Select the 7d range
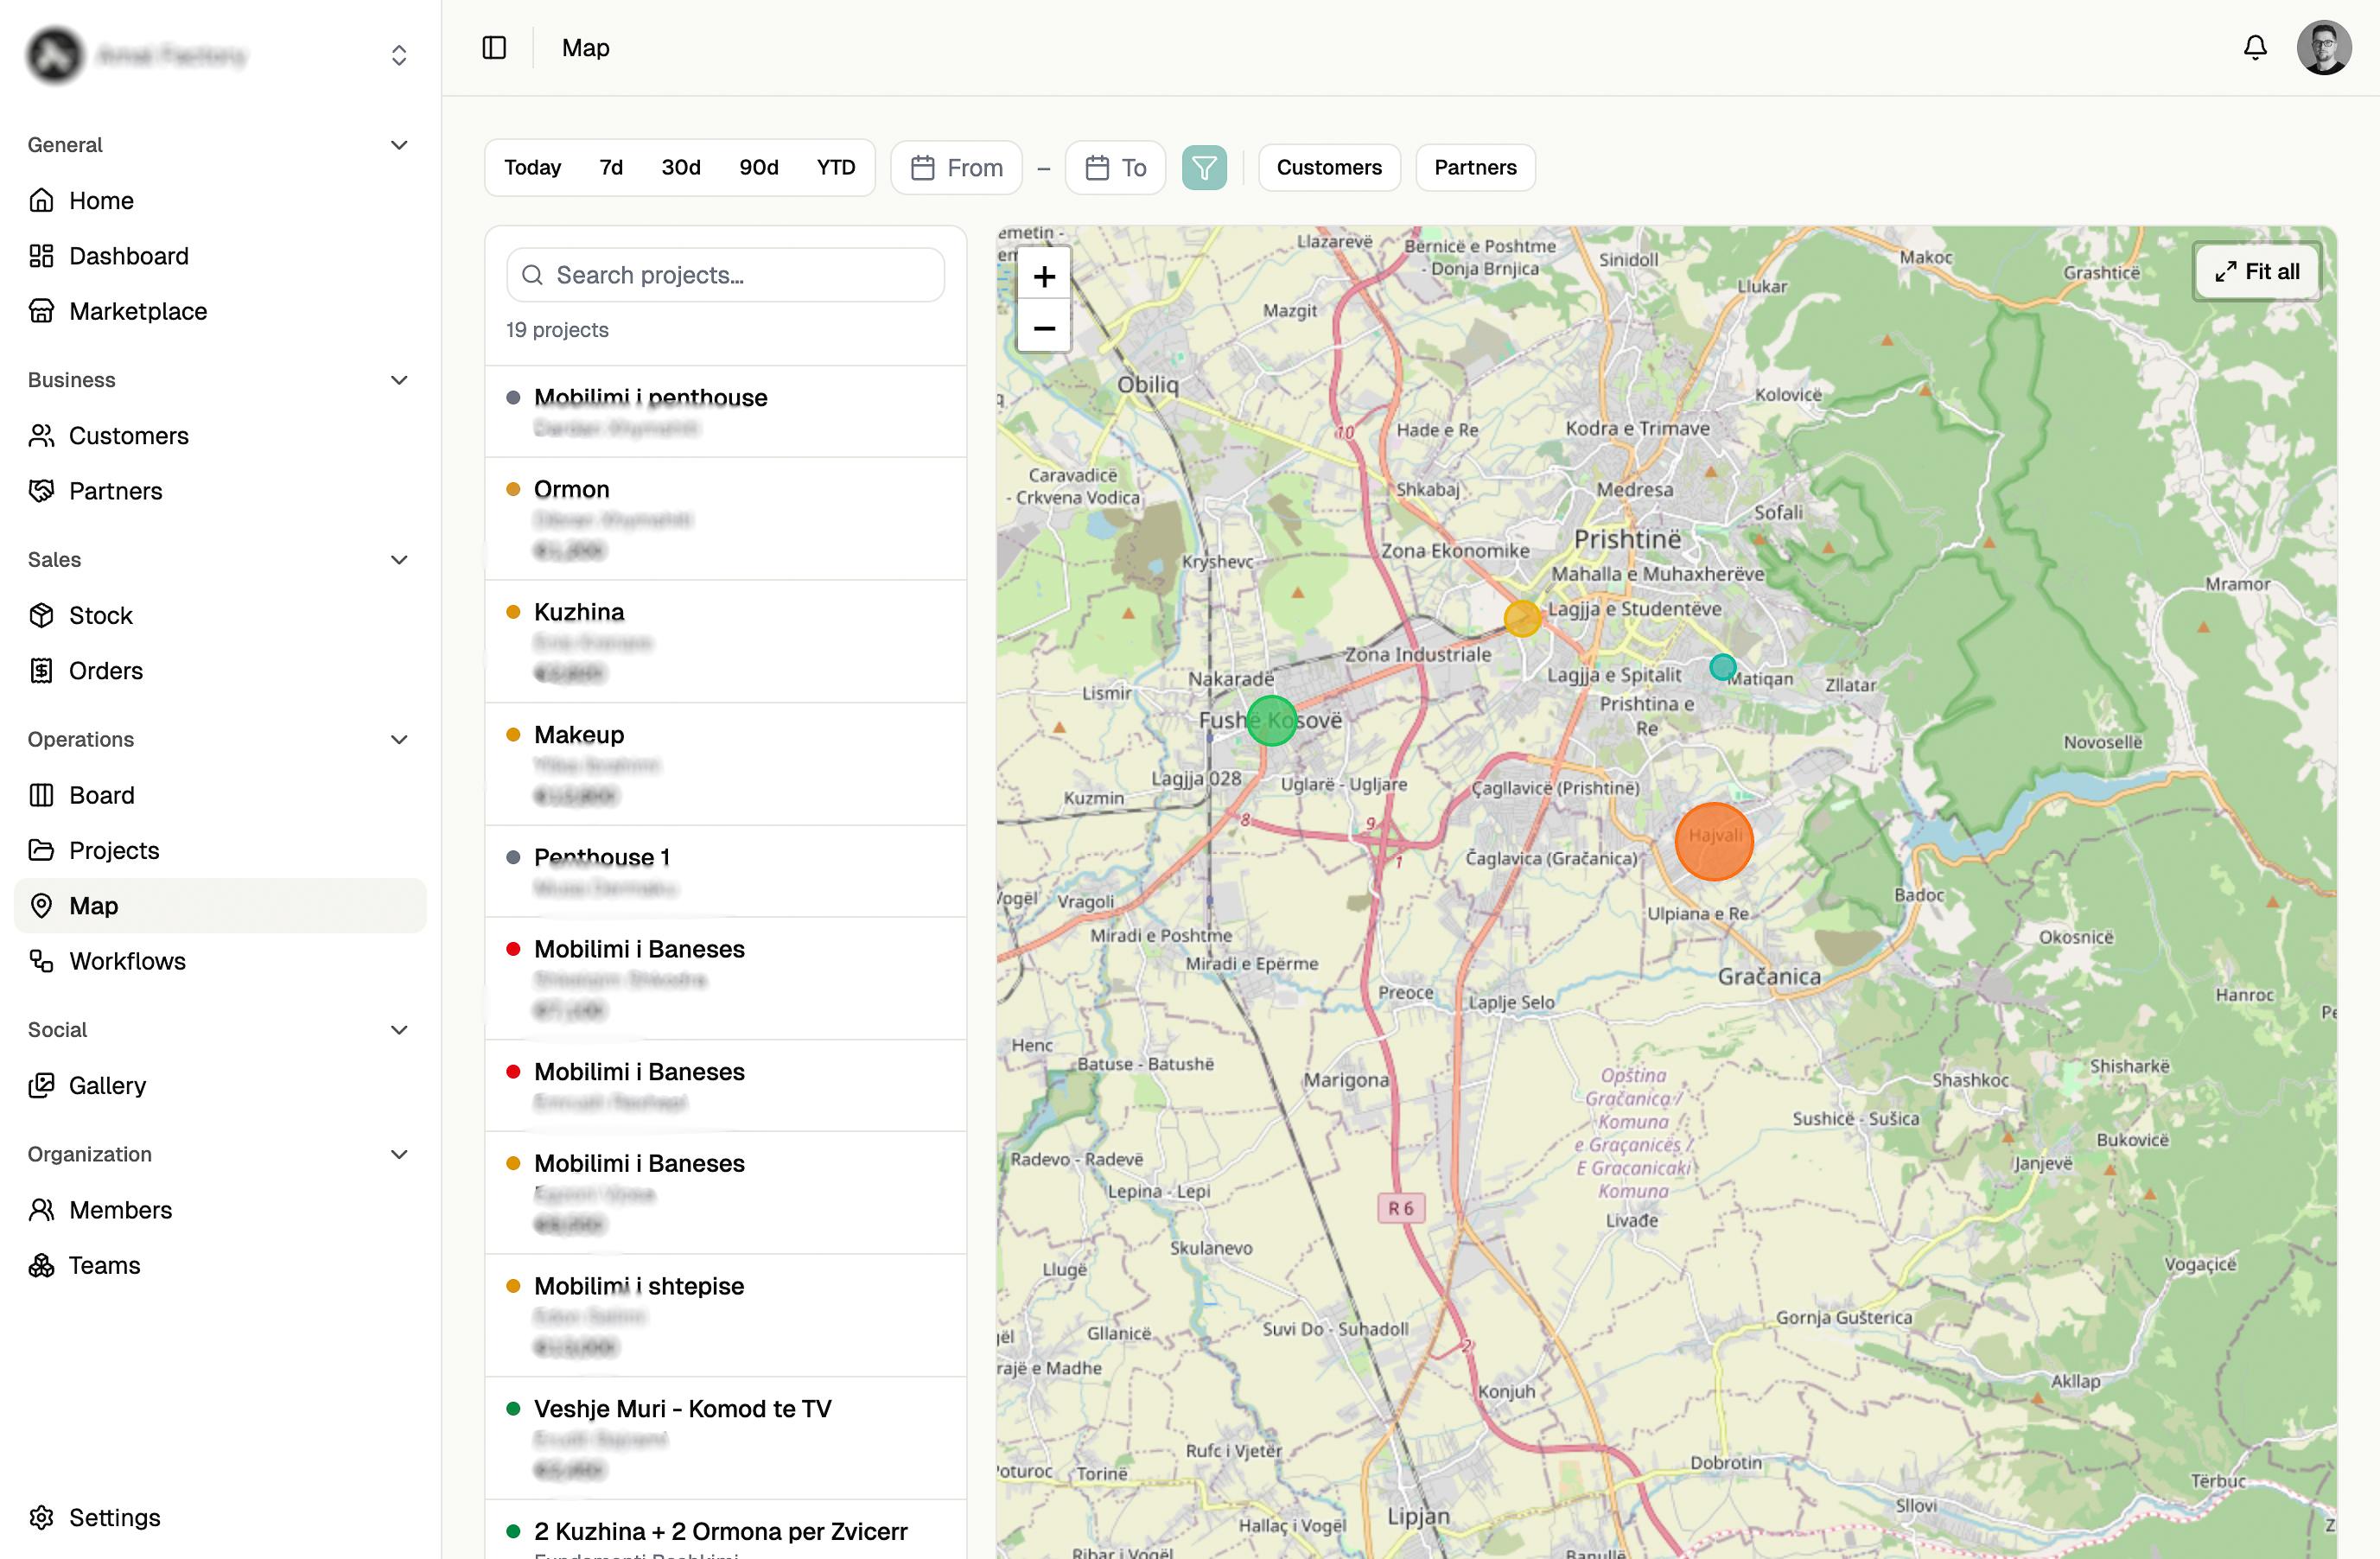Image resolution: width=2380 pixels, height=1559 pixels. point(611,167)
